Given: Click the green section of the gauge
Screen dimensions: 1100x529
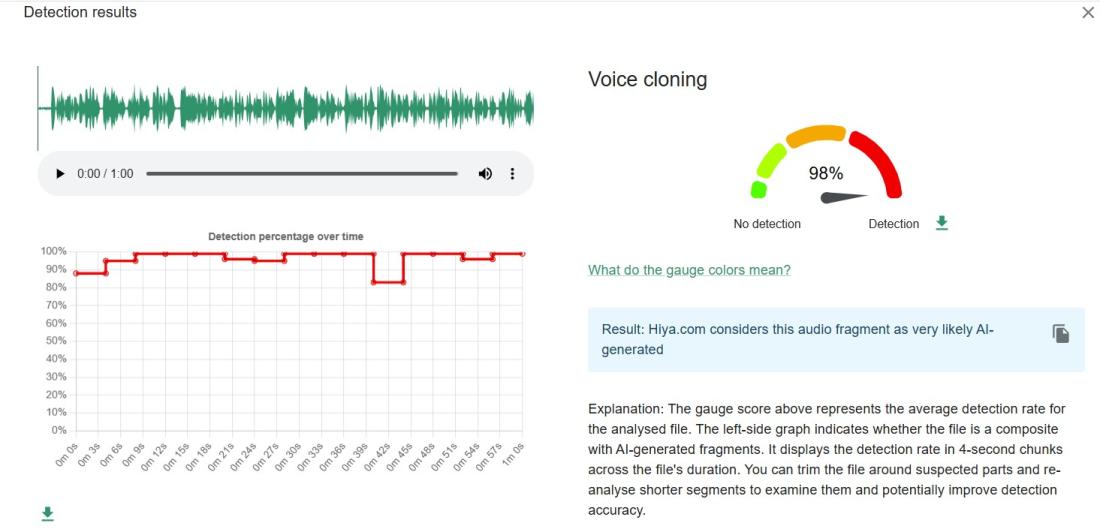Looking at the screenshot, I should coord(767,163).
